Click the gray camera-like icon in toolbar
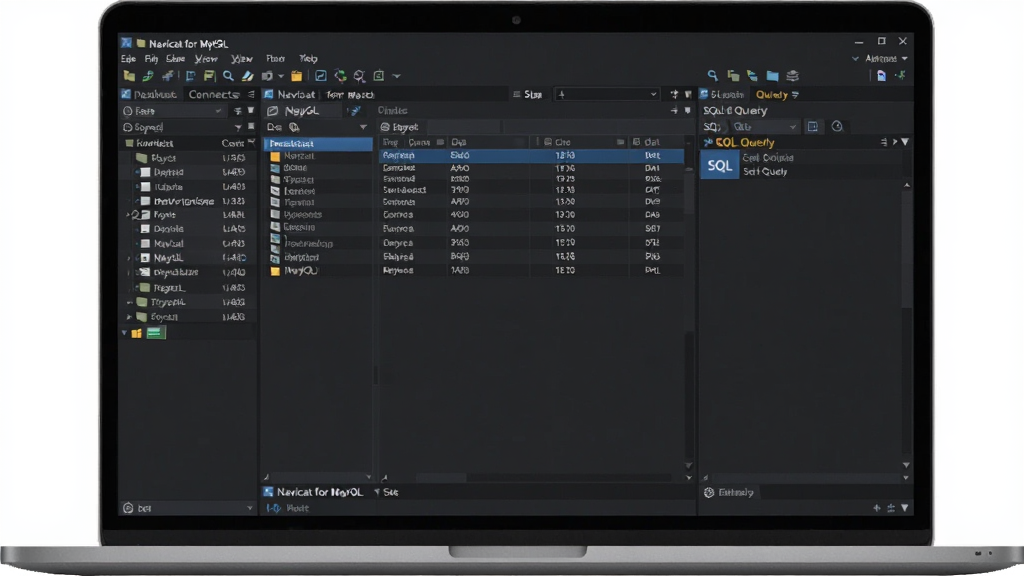1024x576 pixels. click(267, 76)
